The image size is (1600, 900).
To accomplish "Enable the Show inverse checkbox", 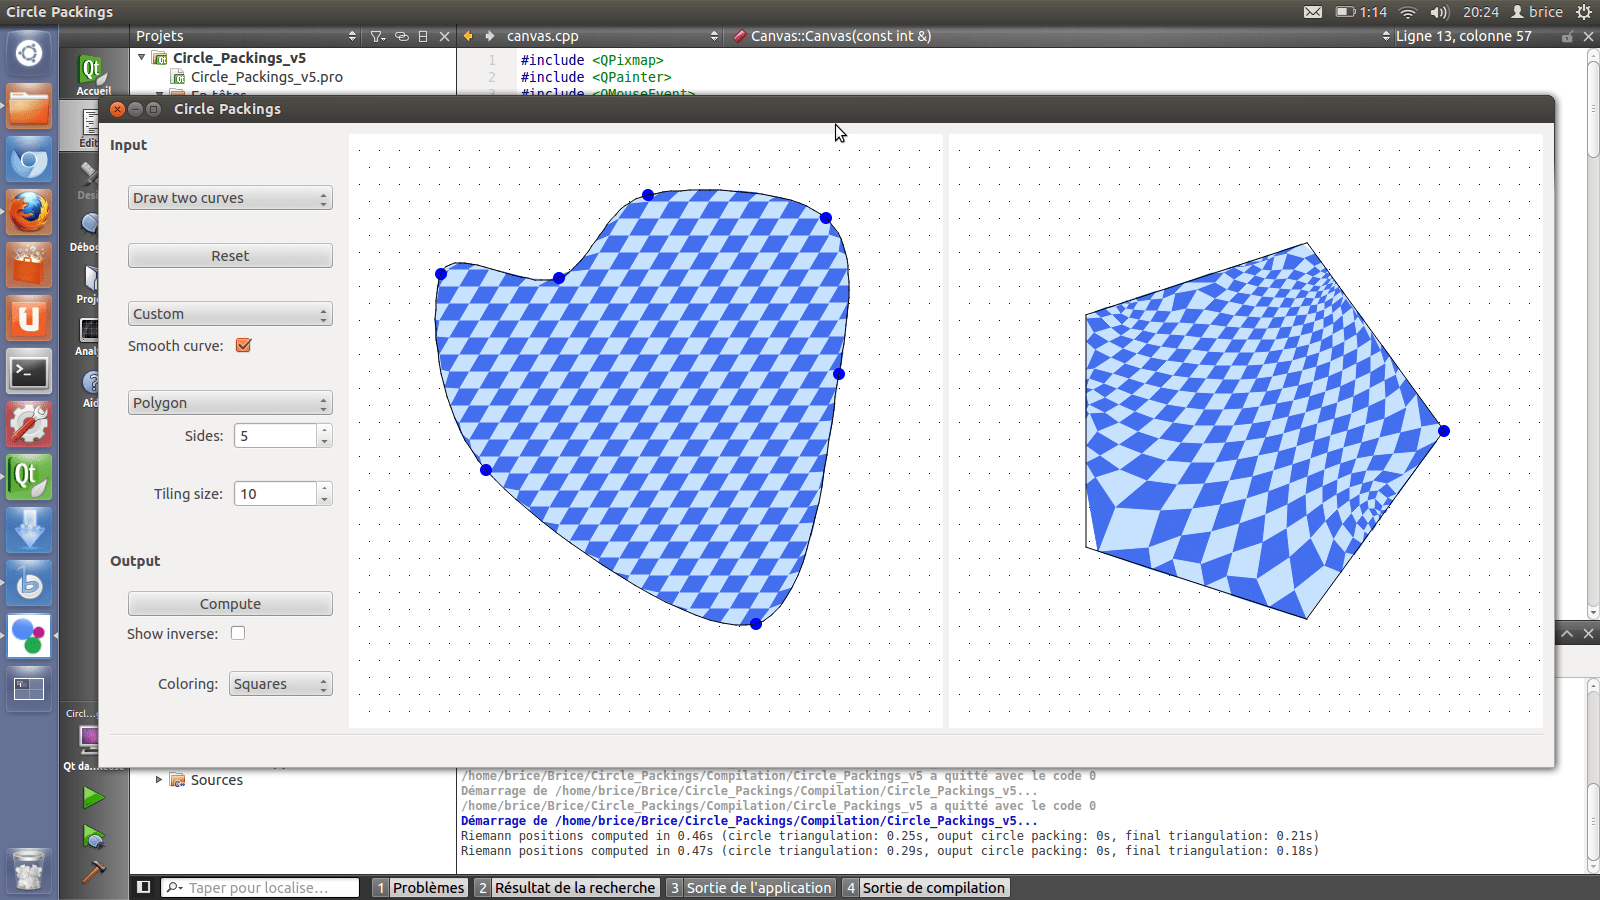I will point(238,633).
